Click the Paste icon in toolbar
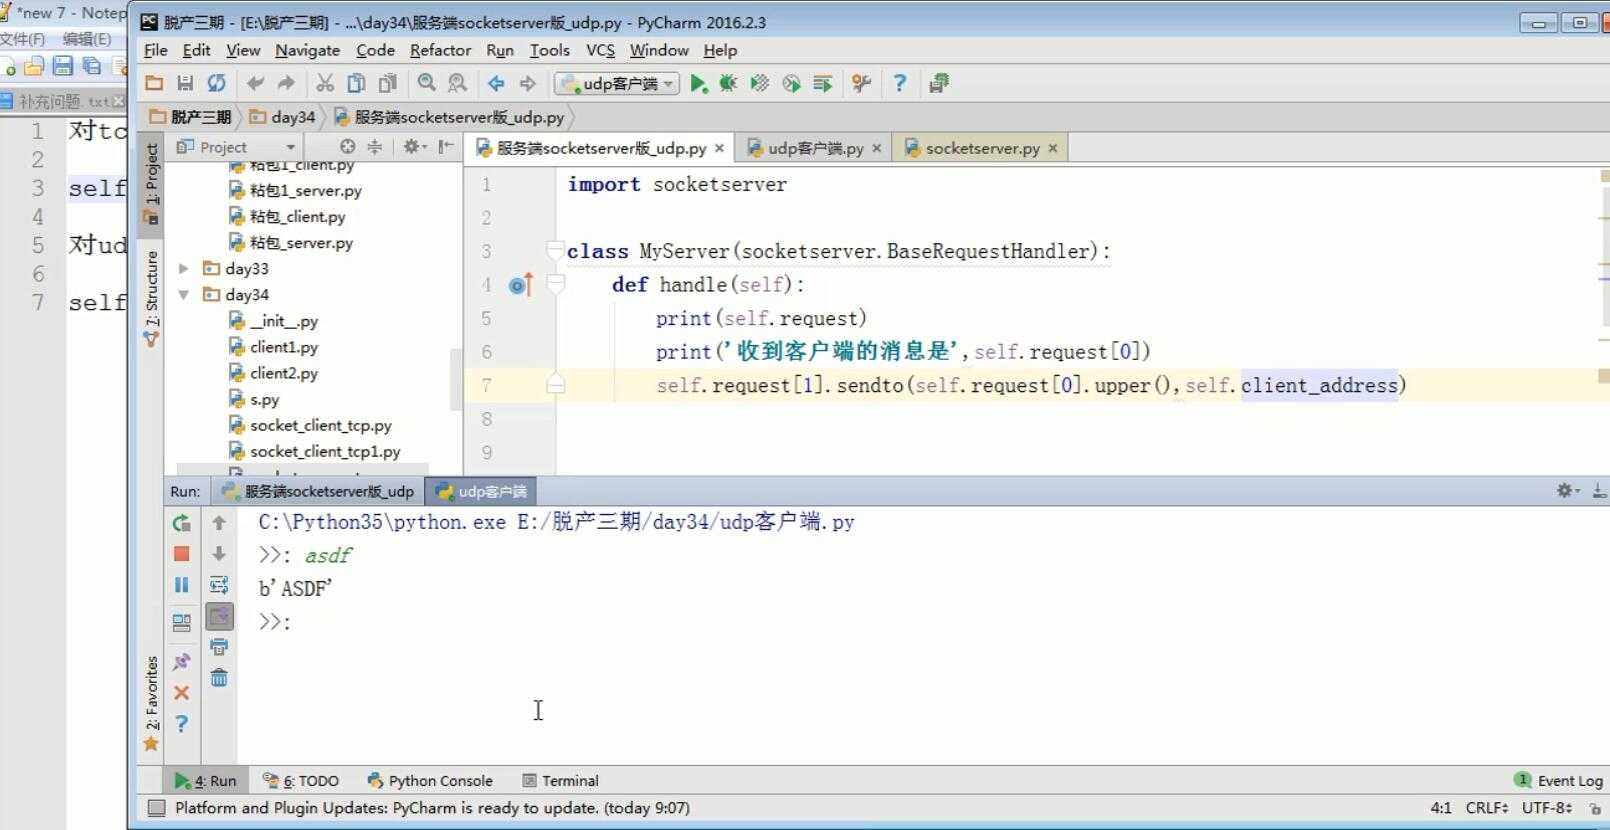 [x=387, y=83]
